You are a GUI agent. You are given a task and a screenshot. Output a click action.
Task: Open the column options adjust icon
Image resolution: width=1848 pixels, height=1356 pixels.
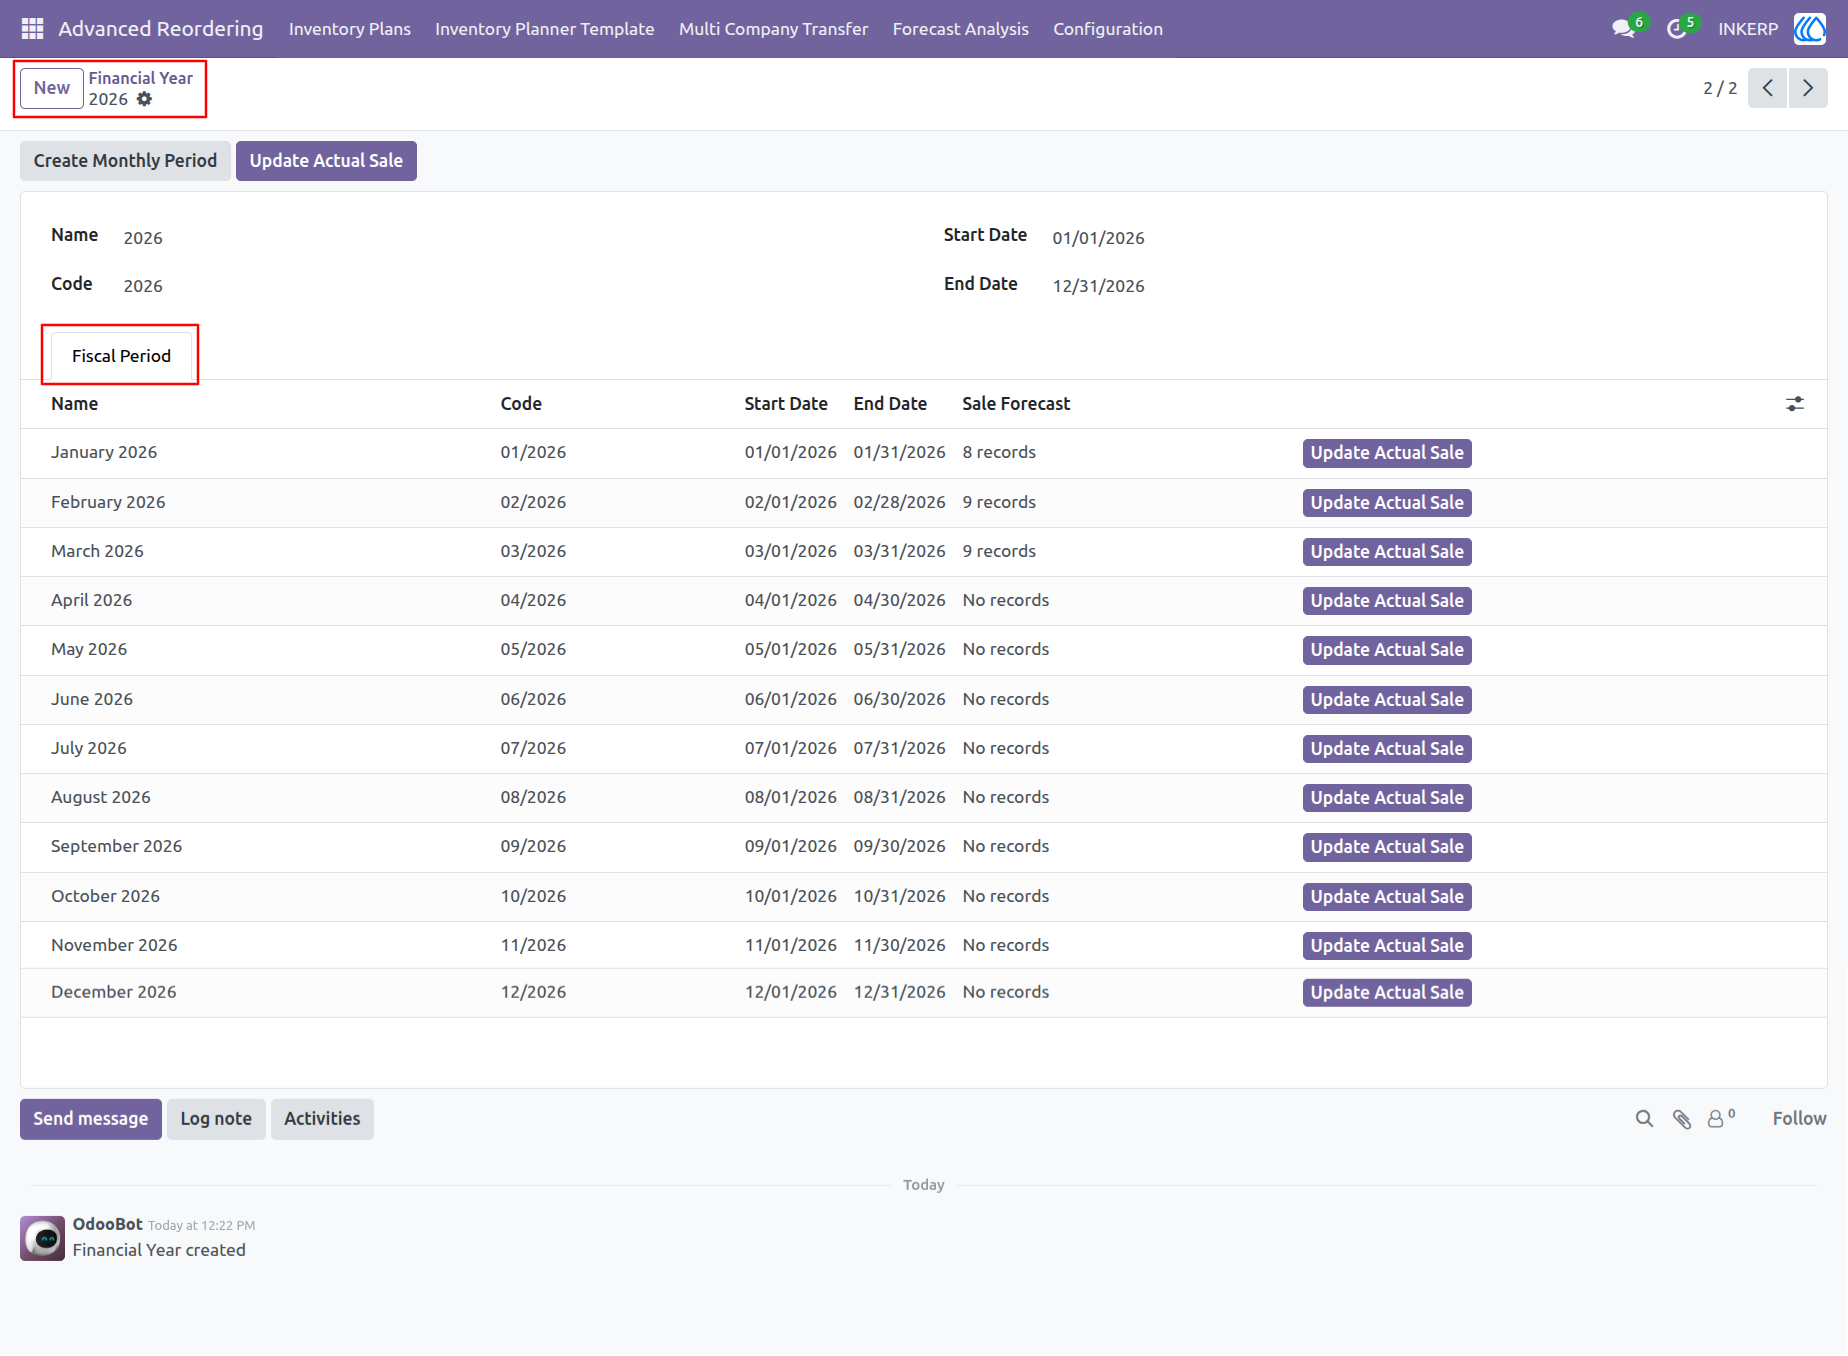point(1795,404)
